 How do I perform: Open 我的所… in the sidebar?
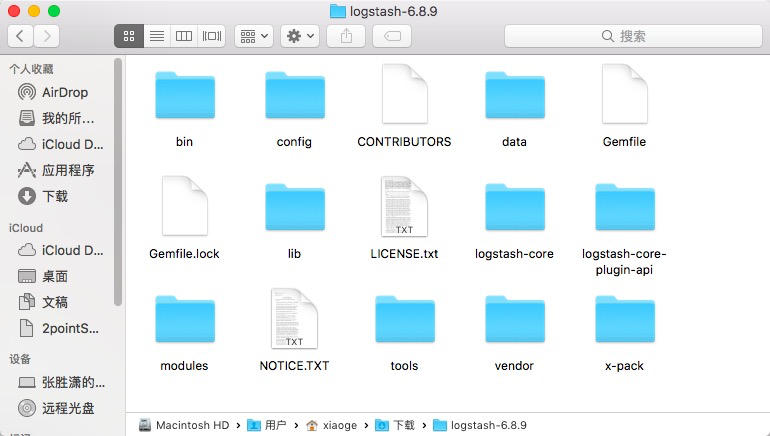(58, 118)
